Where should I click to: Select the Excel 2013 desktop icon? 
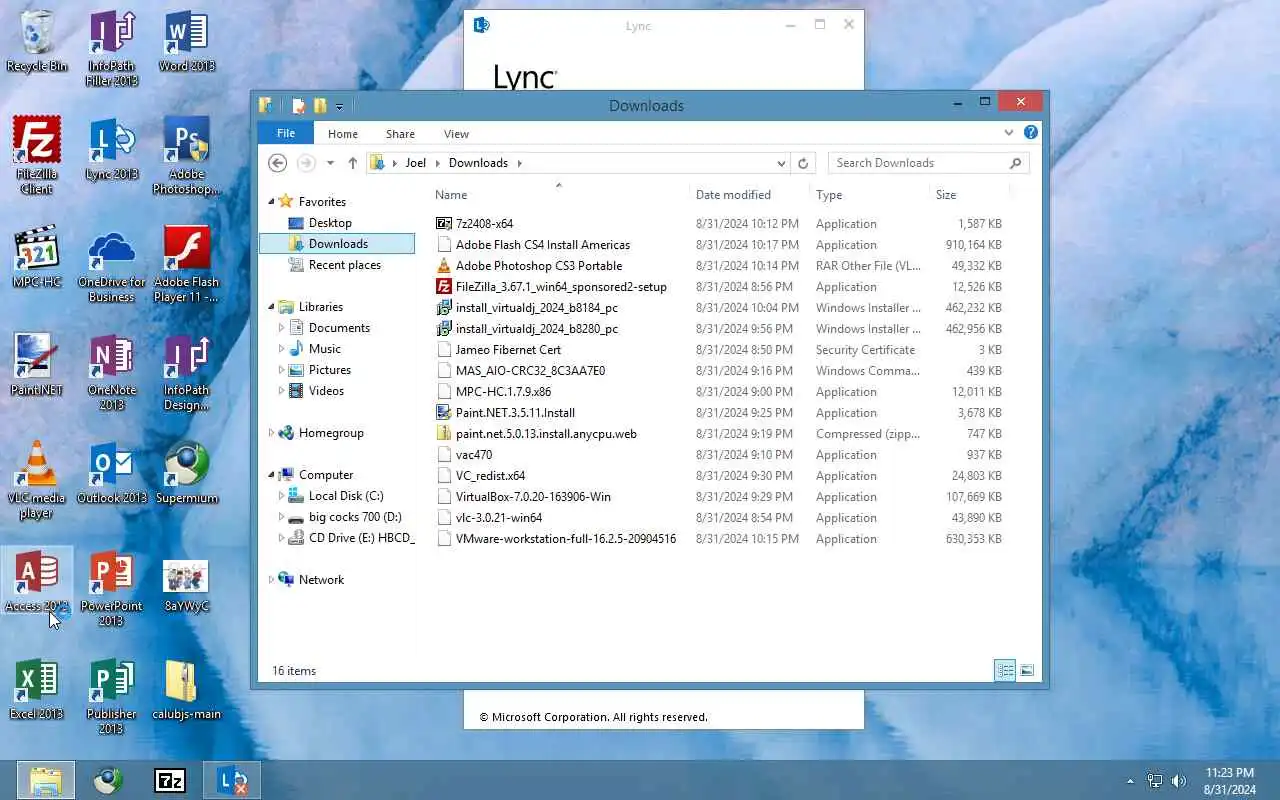point(37,689)
